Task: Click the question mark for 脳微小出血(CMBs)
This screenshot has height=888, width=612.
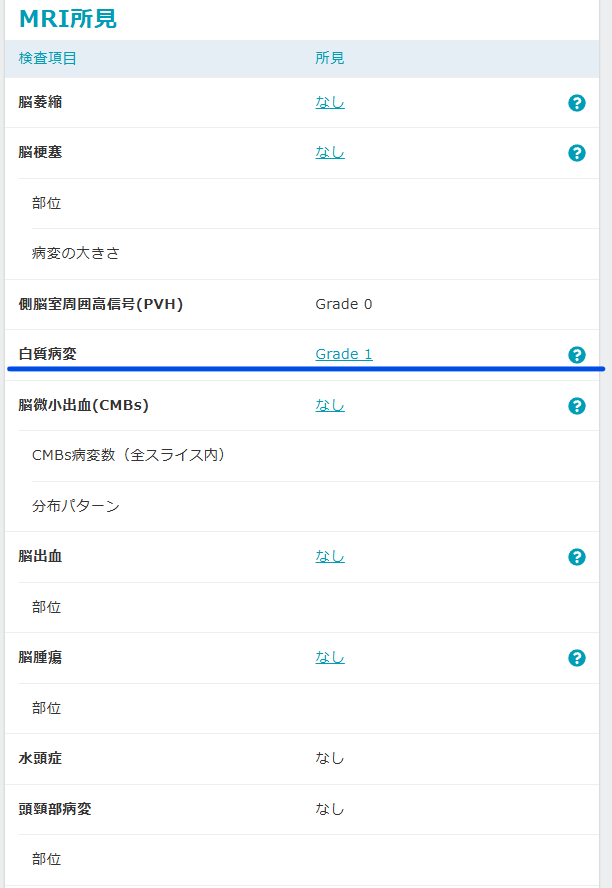Action: [577, 406]
